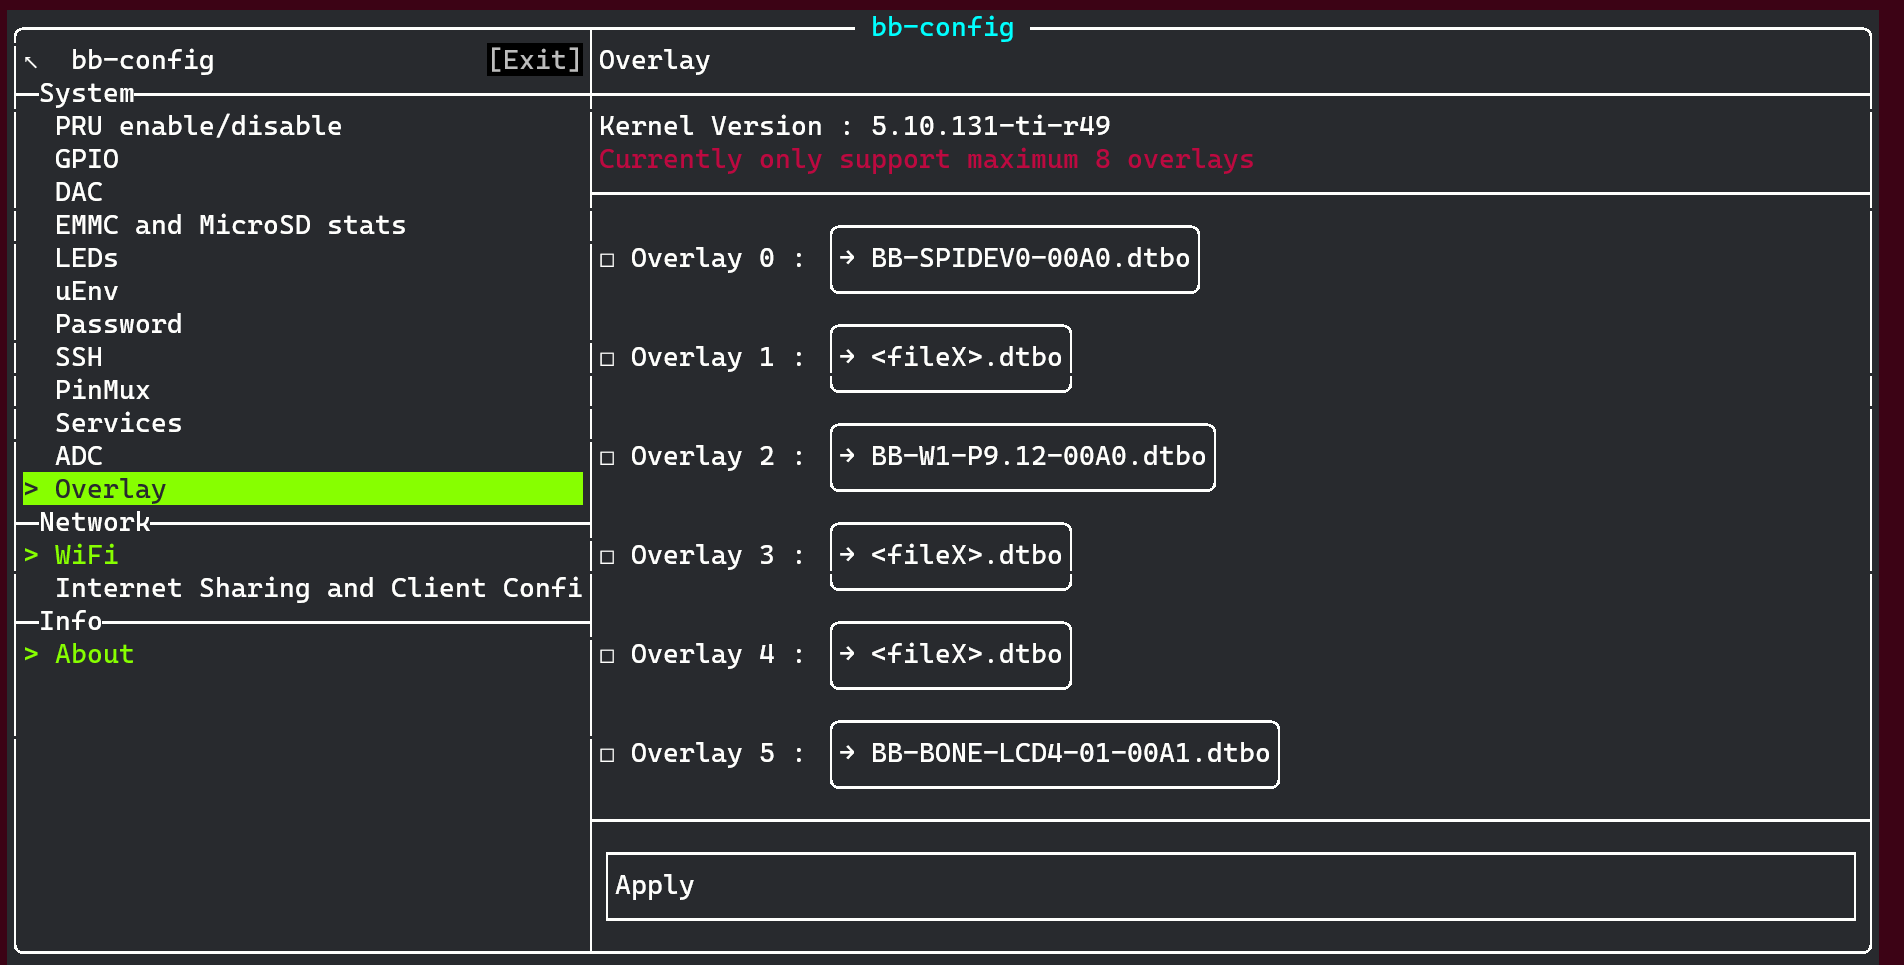This screenshot has height=965, width=1904.
Task: Open the Overlay 1 file selector arrow
Action: pos(847,357)
